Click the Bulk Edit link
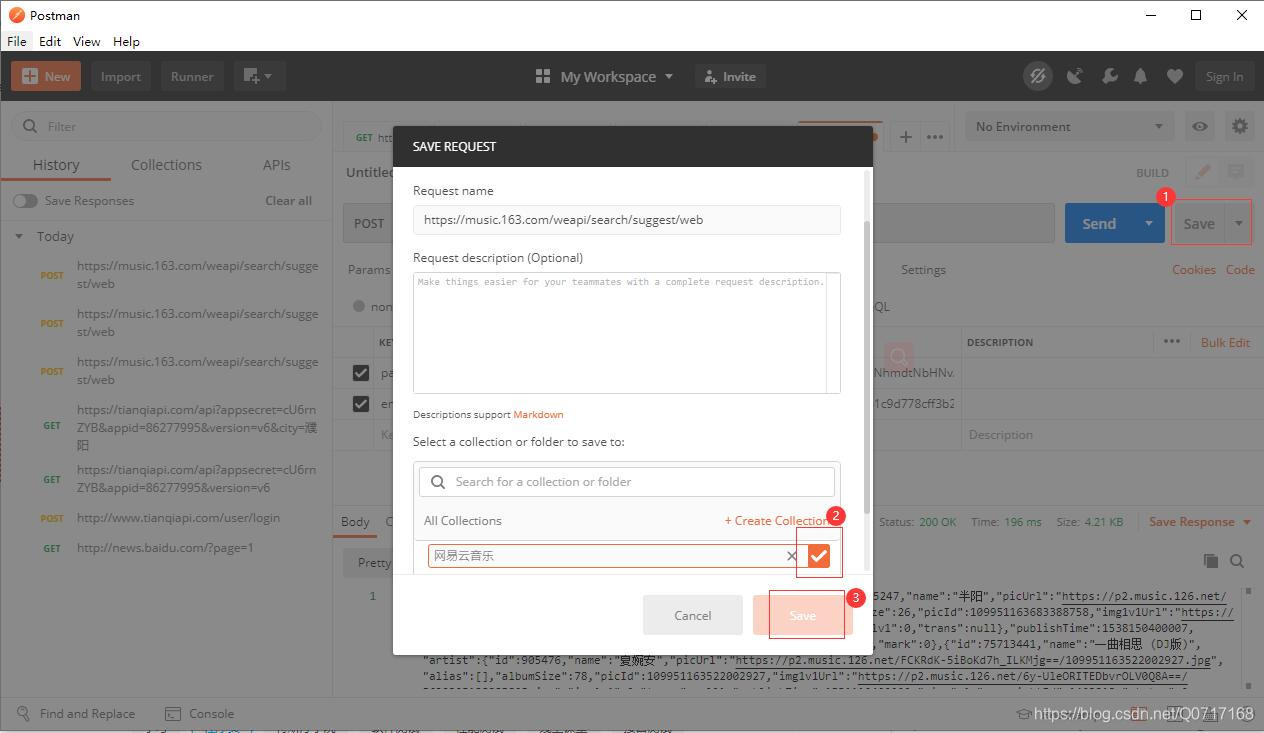This screenshot has width=1264, height=733. pos(1225,342)
